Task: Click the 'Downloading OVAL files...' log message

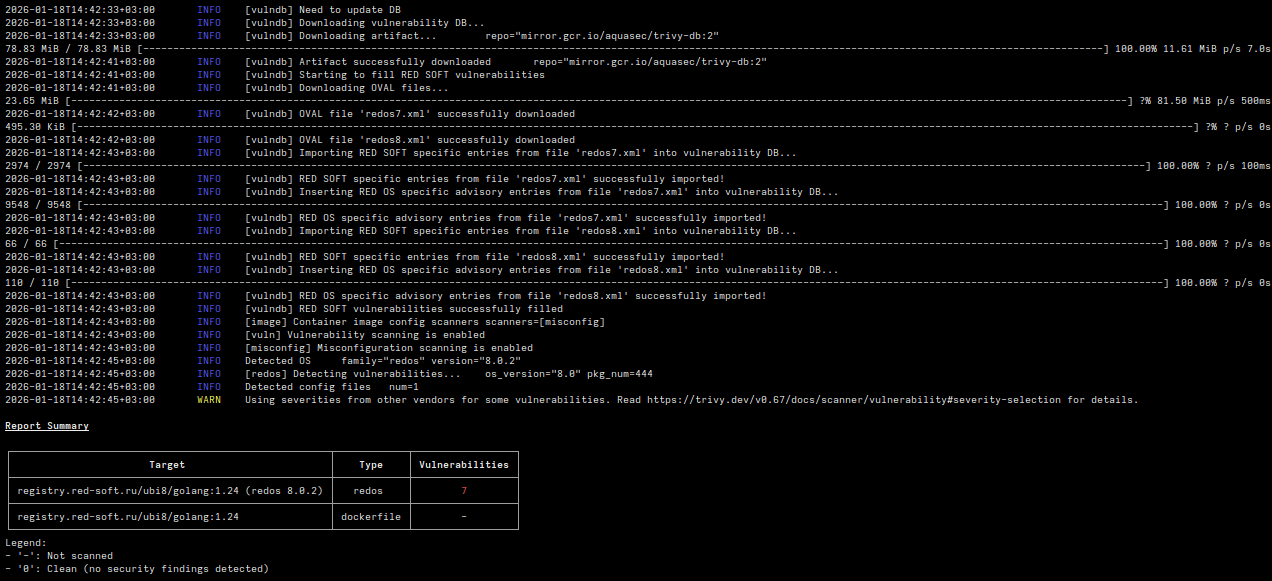Action: (373, 88)
